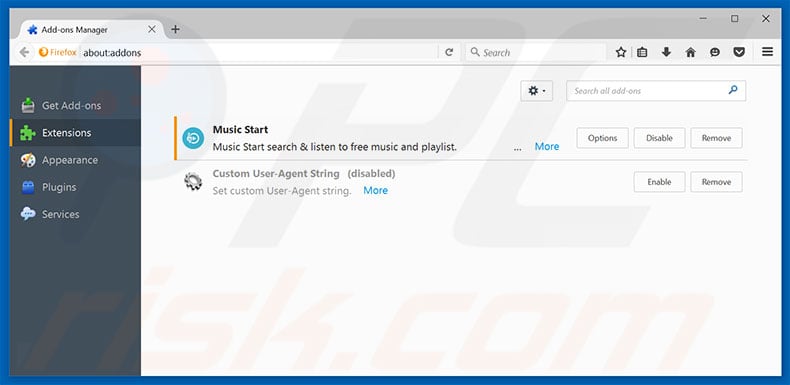
Task: Click the Music Start extension icon
Action: tap(193, 138)
